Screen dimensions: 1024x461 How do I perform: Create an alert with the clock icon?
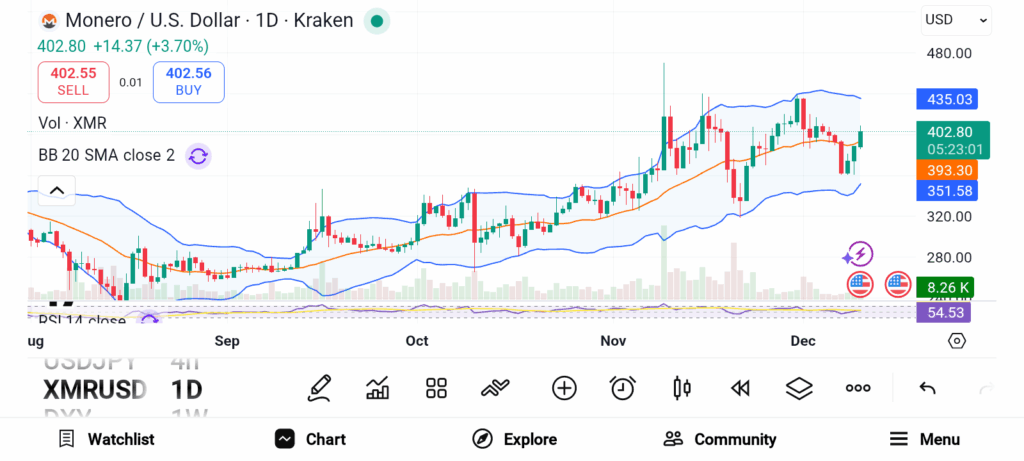click(623, 388)
